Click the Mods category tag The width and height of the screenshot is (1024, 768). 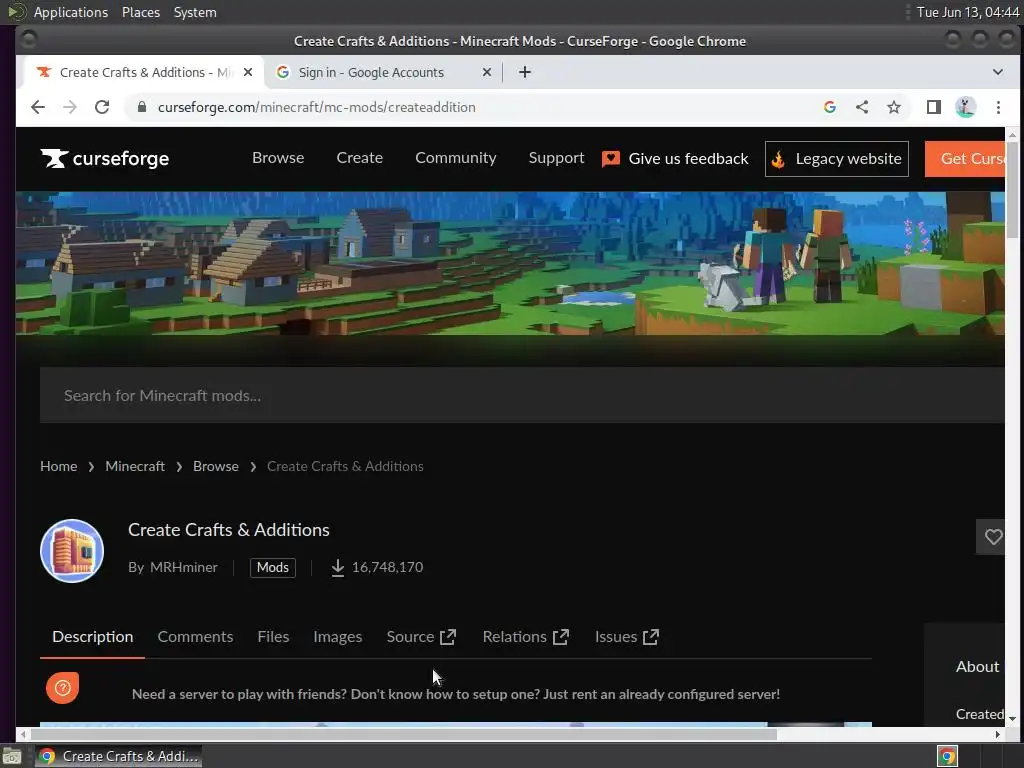[x=273, y=568]
